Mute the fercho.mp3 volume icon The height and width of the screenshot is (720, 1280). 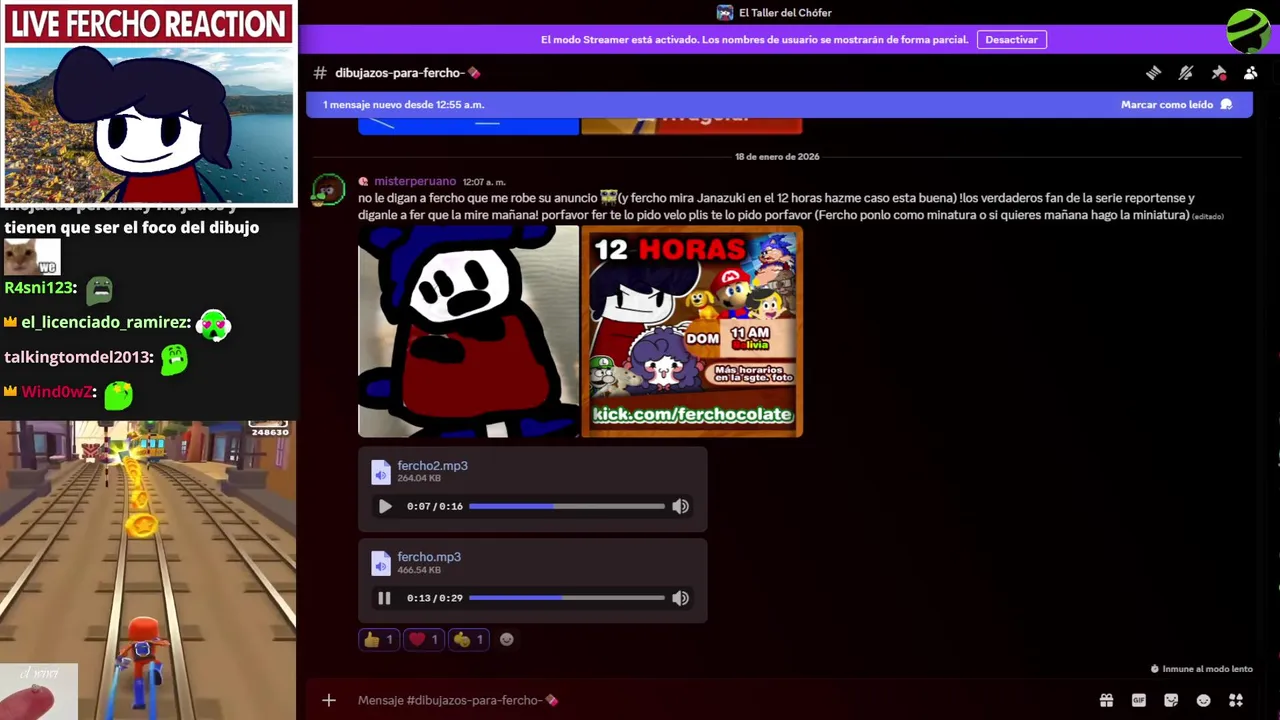point(680,598)
